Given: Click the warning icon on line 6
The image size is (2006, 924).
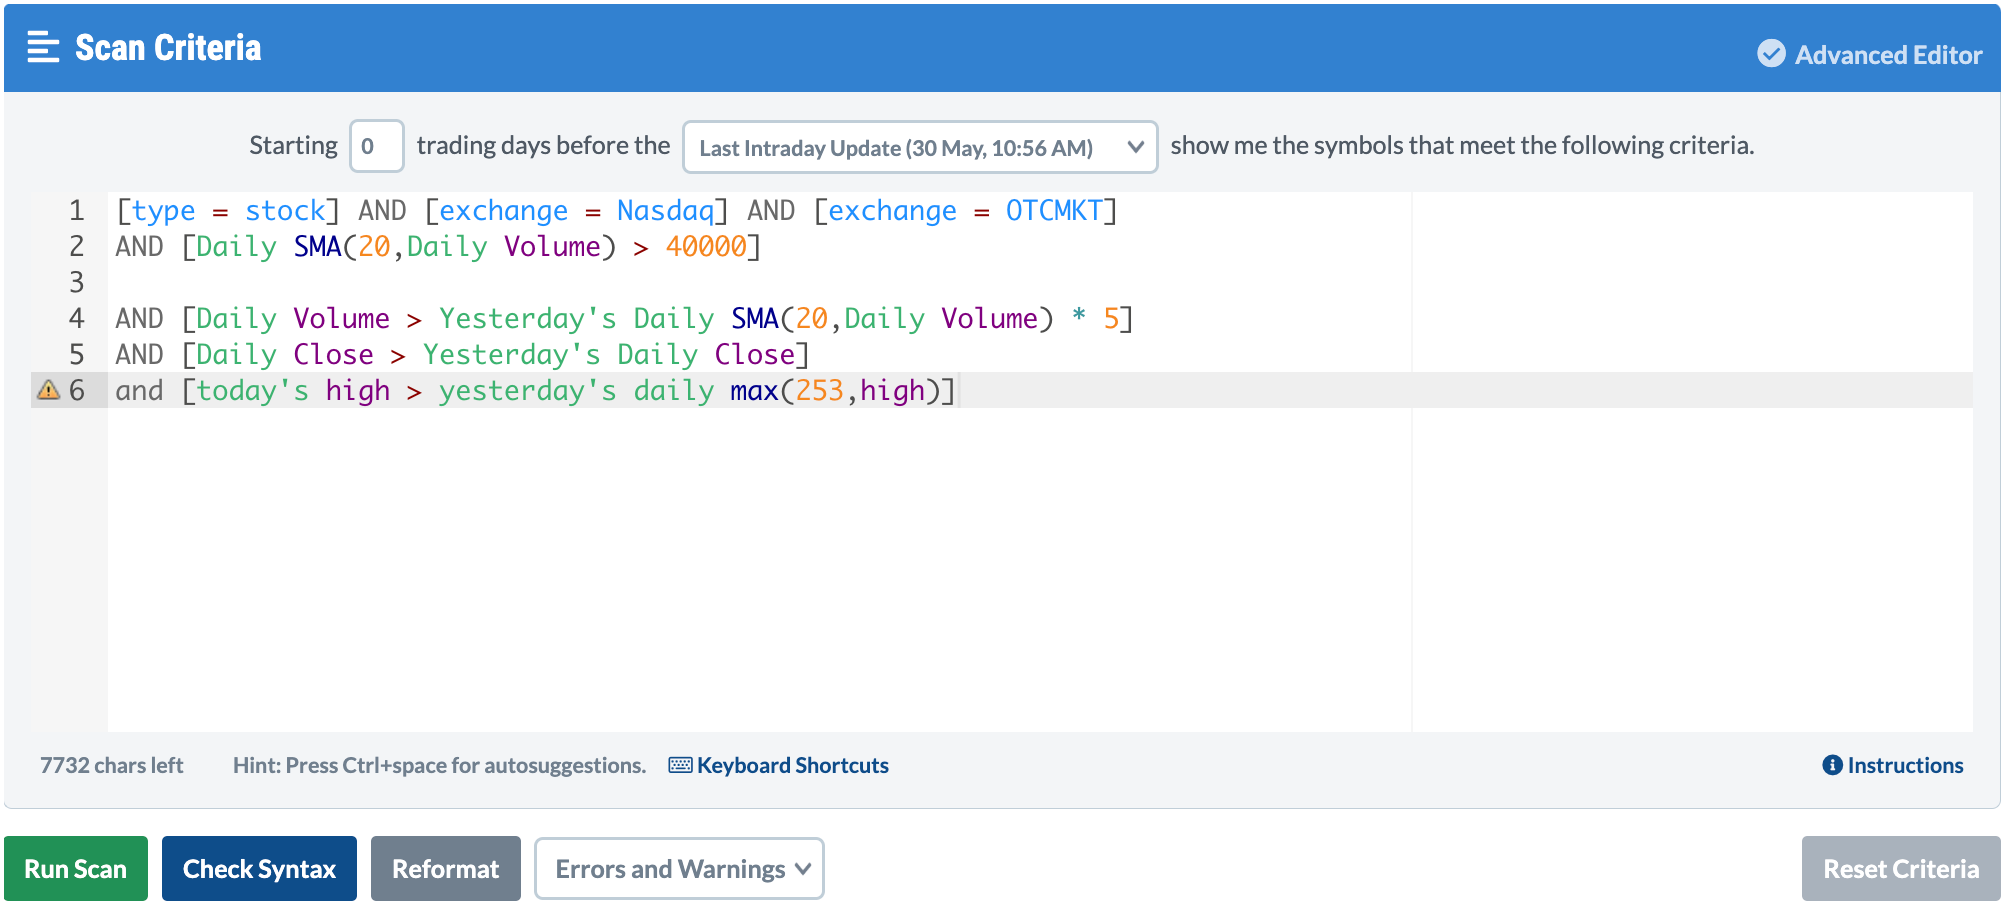Looking at the screenshot, I should [48, 390].
